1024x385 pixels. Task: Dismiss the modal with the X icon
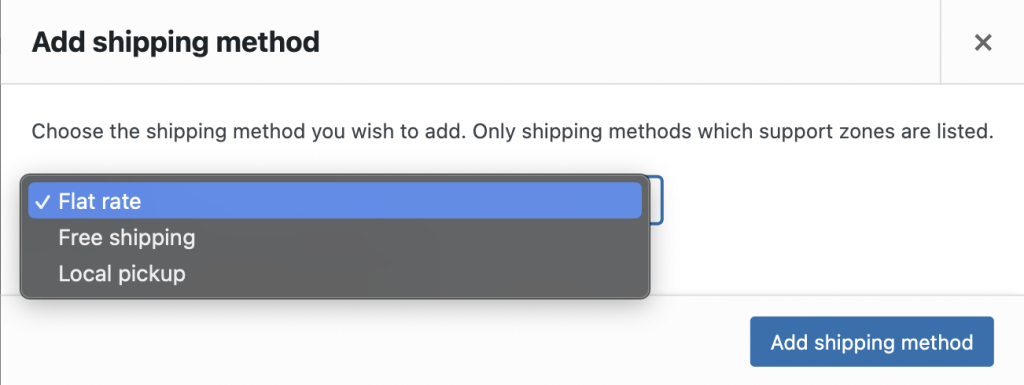click(x=983, y=42)
